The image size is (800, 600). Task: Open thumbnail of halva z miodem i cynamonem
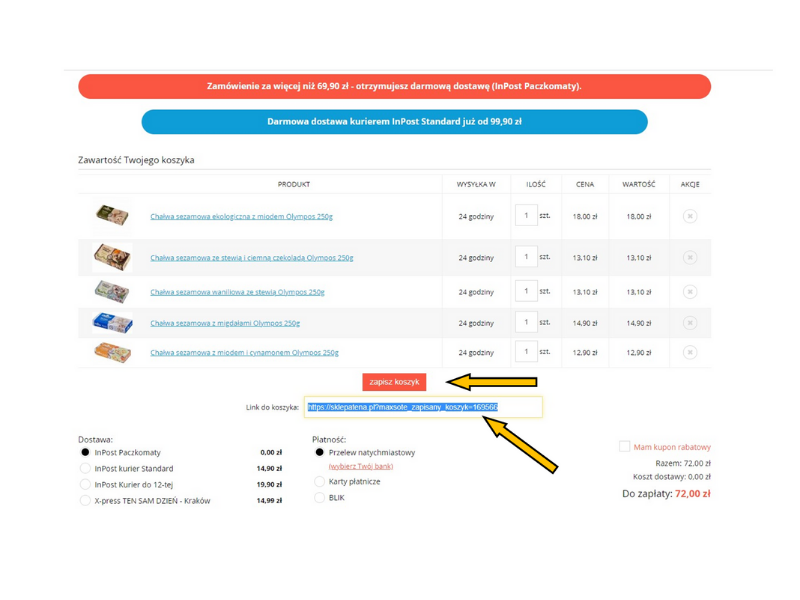112,353
